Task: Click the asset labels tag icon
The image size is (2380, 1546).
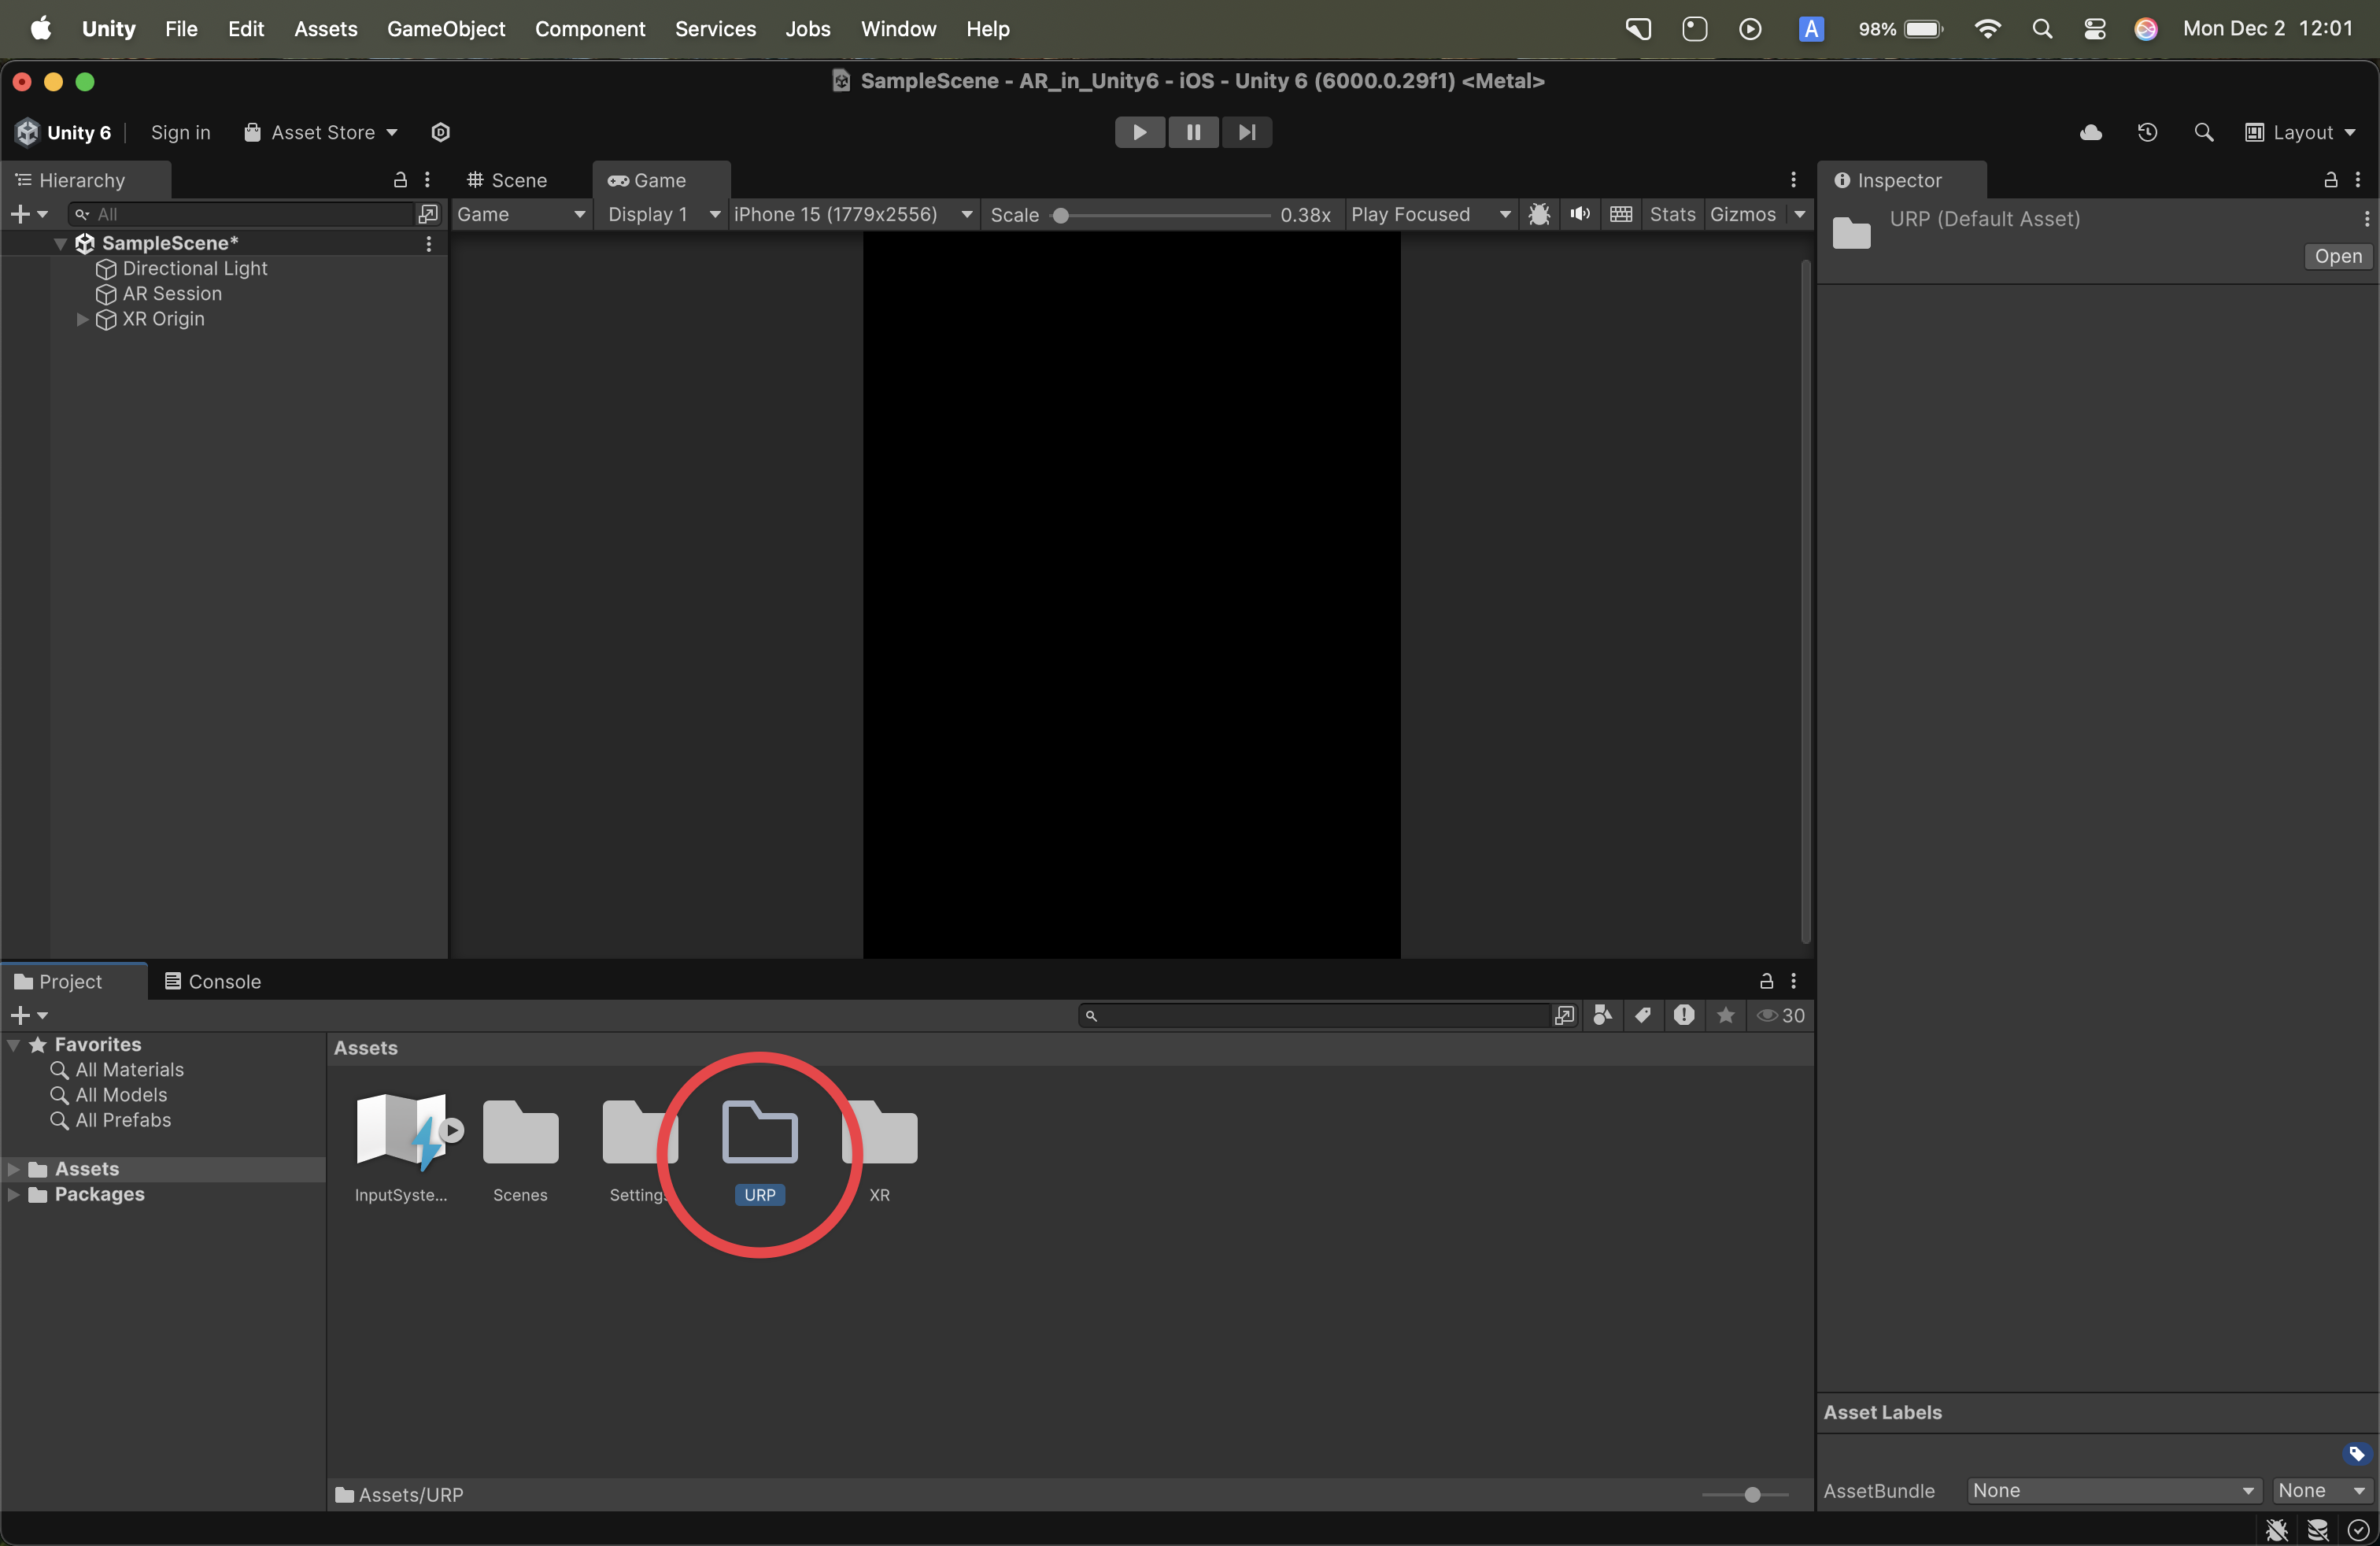Action: [2356, 1454]
